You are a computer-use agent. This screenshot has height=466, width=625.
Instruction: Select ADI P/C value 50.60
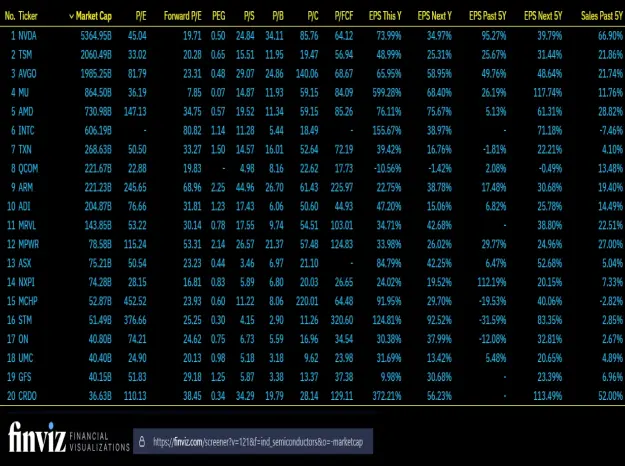(x=309, y=206)
